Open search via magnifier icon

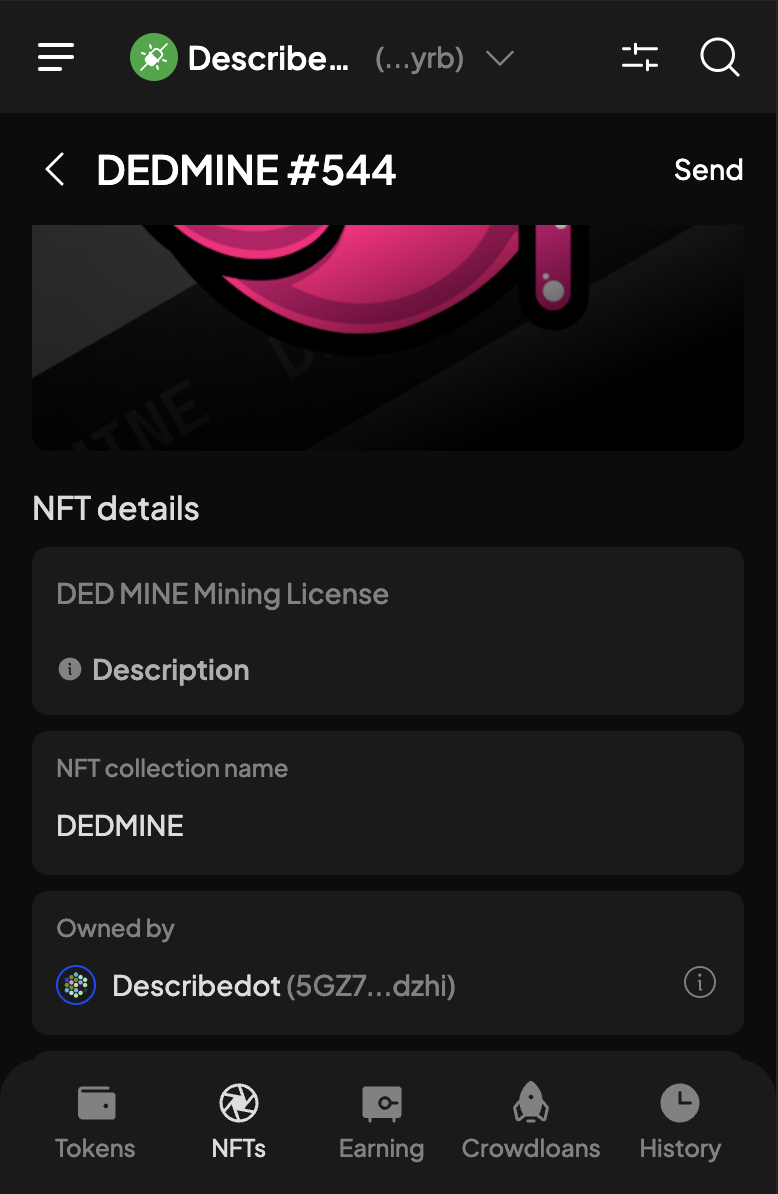[719, 57]
